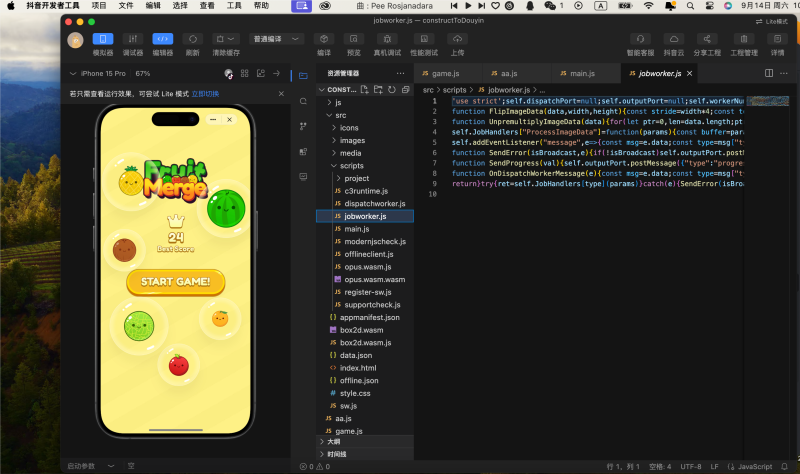This screenshot has width=800, height=474.
Task: Click the more actions ellipsis in 资源管理器
Action: pyautogui.click(x=401, y=73)
